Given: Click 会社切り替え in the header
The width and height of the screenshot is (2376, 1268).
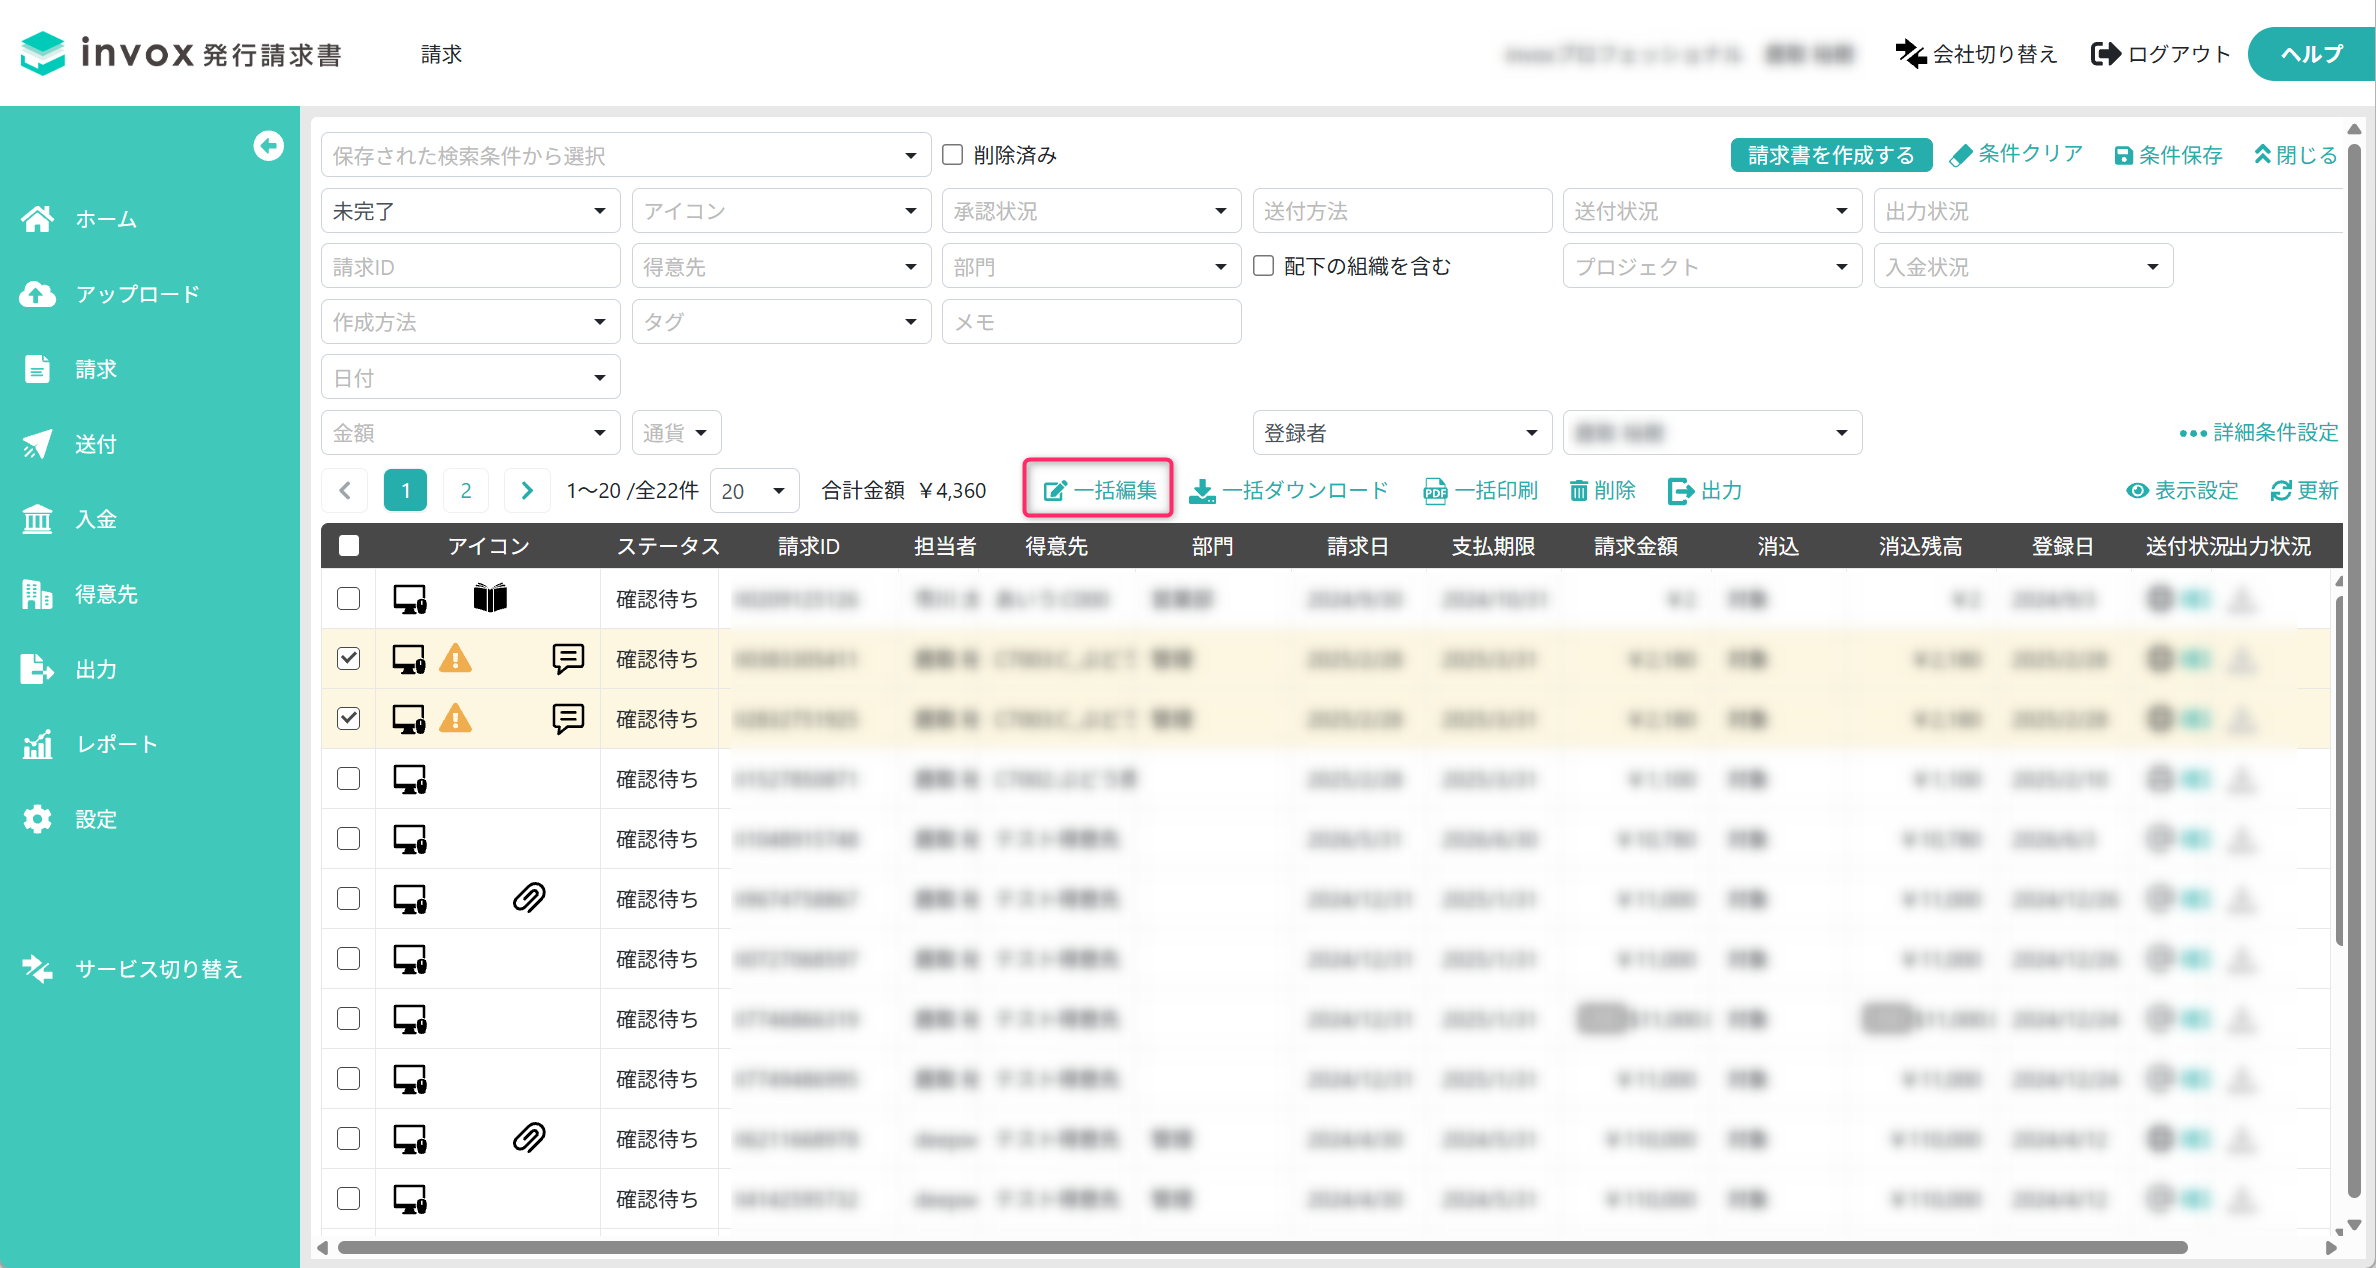Looking at the screenshot, I should [1976, 54].
